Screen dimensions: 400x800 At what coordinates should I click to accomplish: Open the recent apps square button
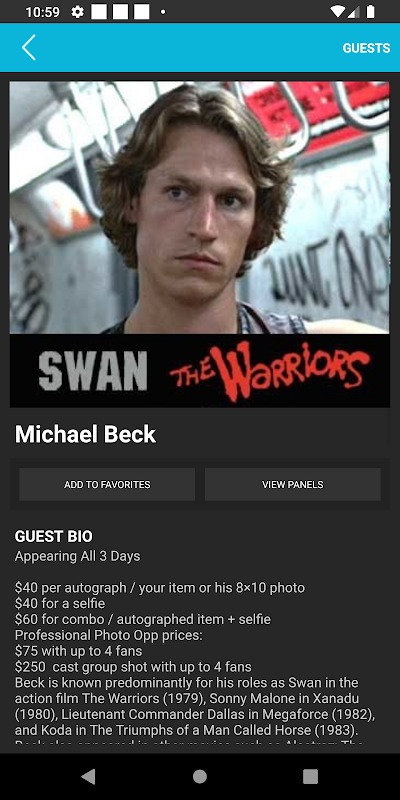pos(311,777)
